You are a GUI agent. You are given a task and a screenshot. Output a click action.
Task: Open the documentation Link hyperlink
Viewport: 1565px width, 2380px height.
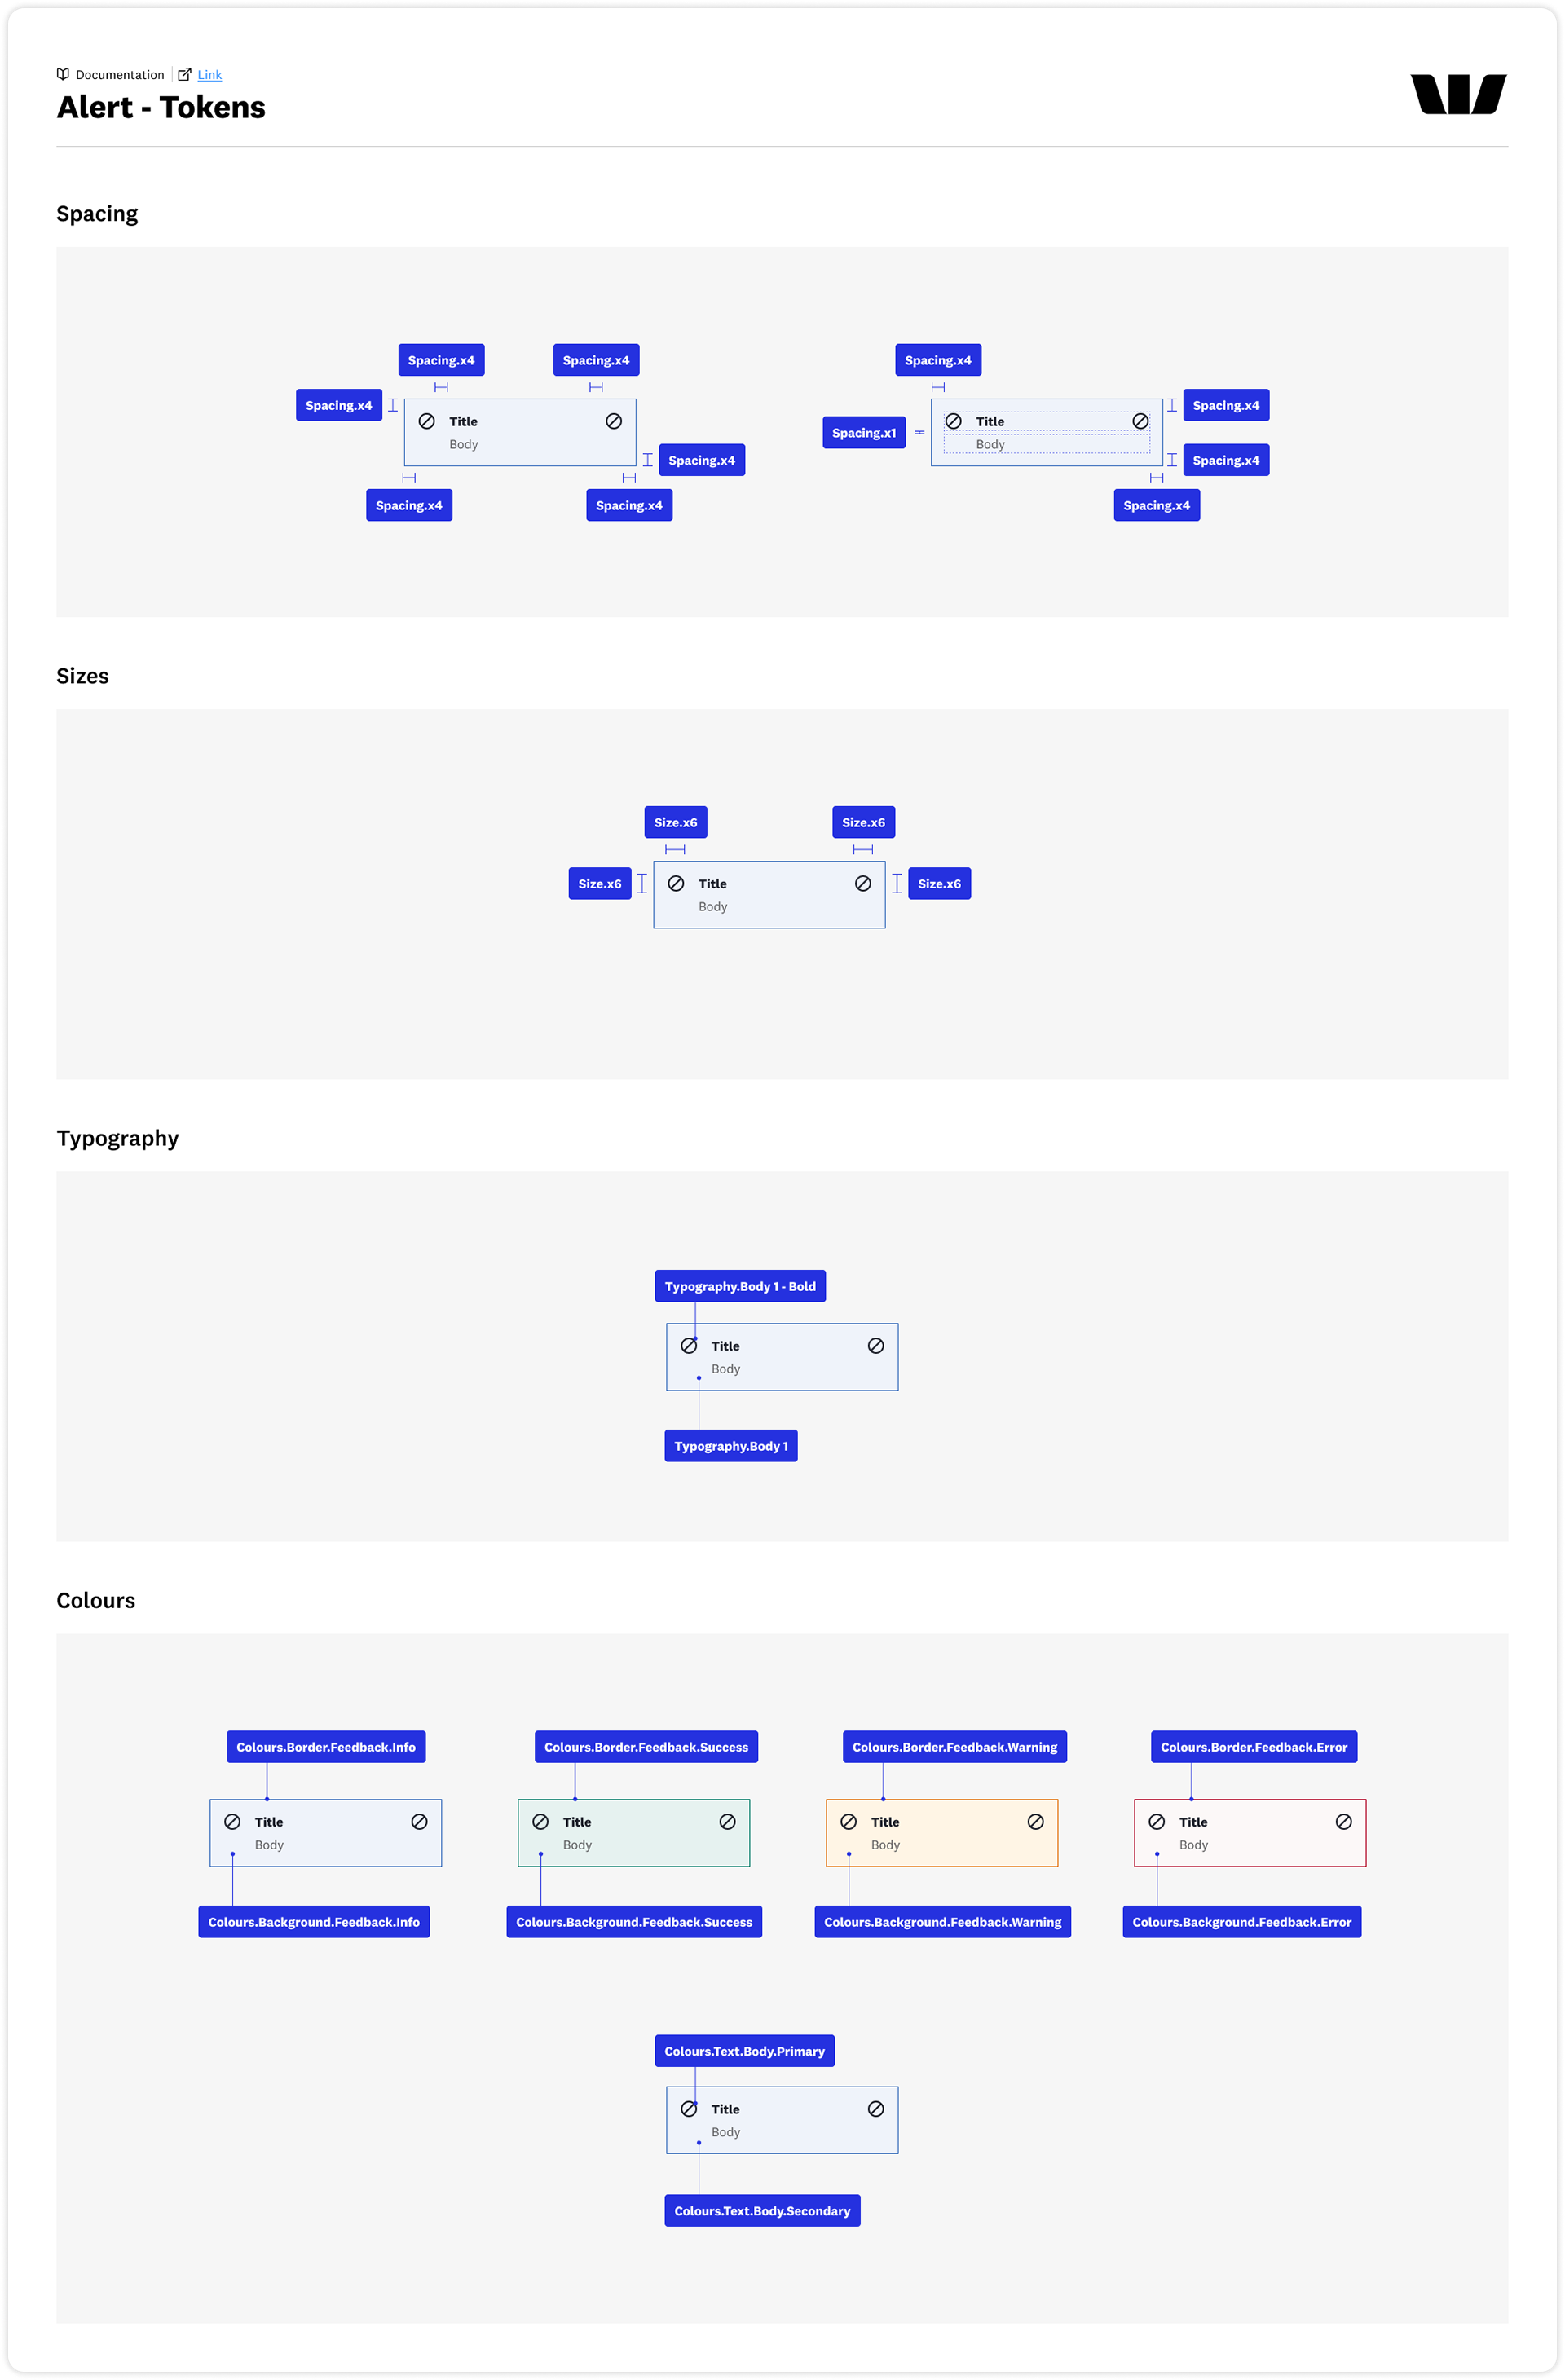209,75
